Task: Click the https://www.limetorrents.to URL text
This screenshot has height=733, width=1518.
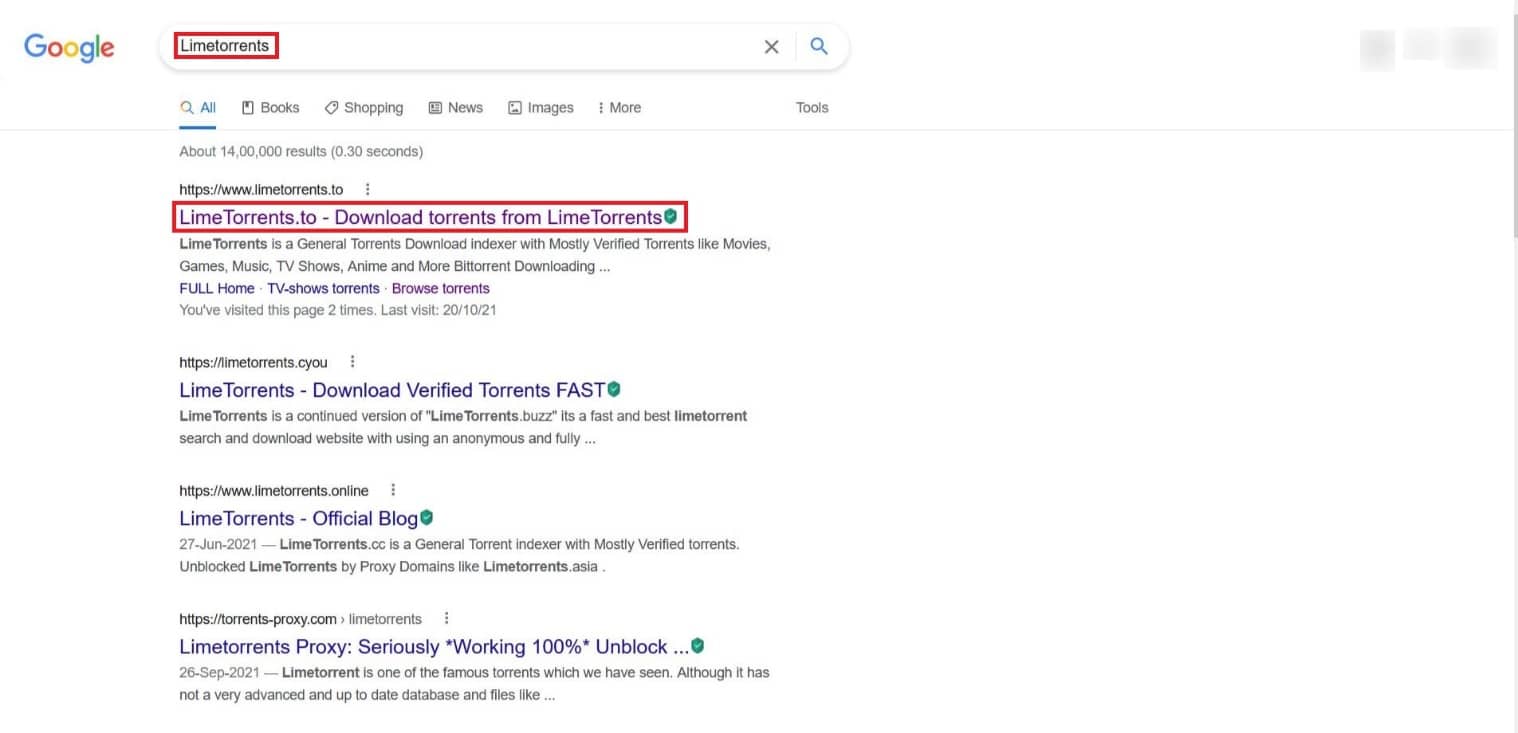Action: coord(261,190)
